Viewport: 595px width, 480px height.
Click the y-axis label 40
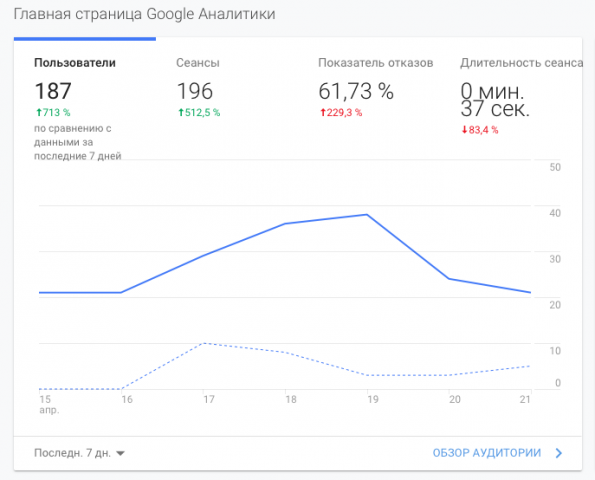(555, 213)
